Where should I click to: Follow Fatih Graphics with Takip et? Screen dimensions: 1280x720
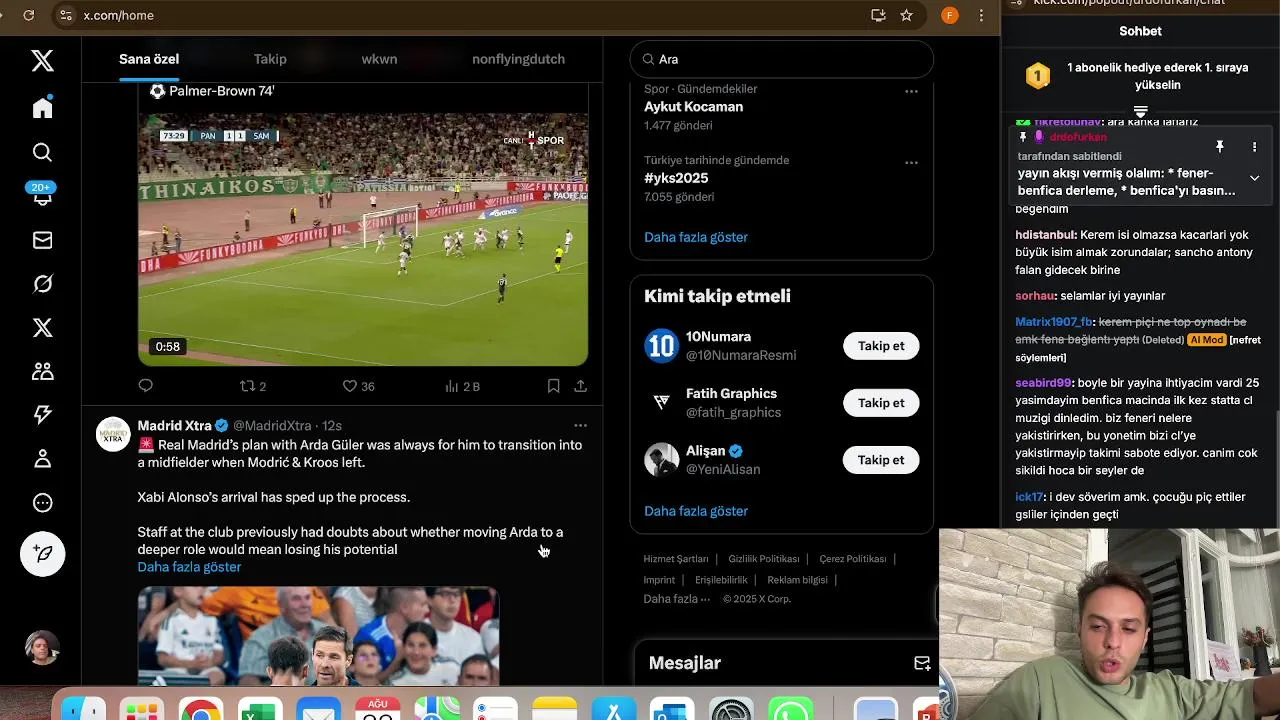pos(881,403)
